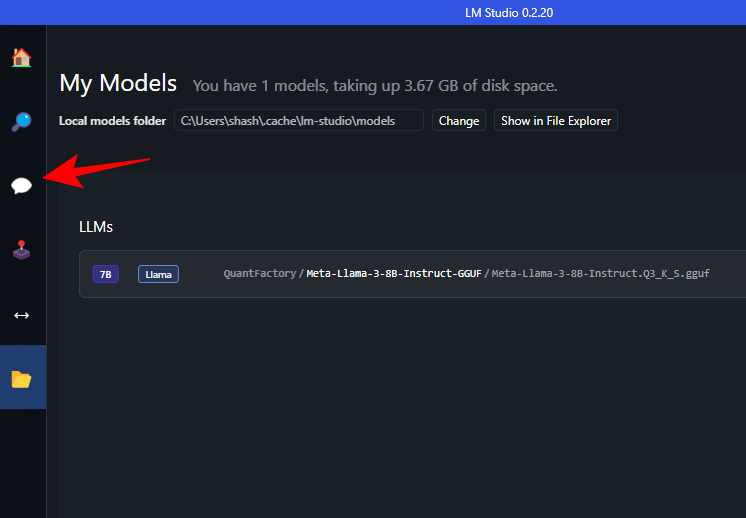This screenshot has height=518, width=746.
Task: Open the AI Chat speech bubble icon
Action: (21, 186)
